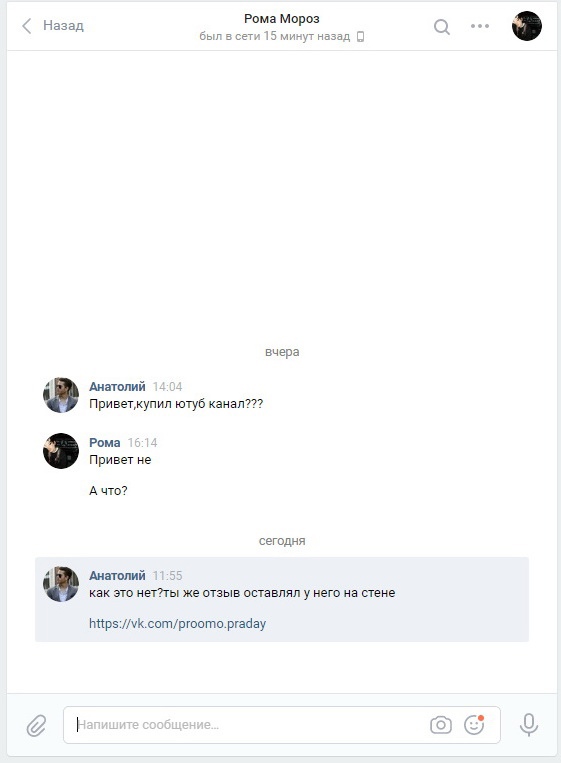Select the message 'Привет,купил ютуб канал???'

click(x=176, y=404)
